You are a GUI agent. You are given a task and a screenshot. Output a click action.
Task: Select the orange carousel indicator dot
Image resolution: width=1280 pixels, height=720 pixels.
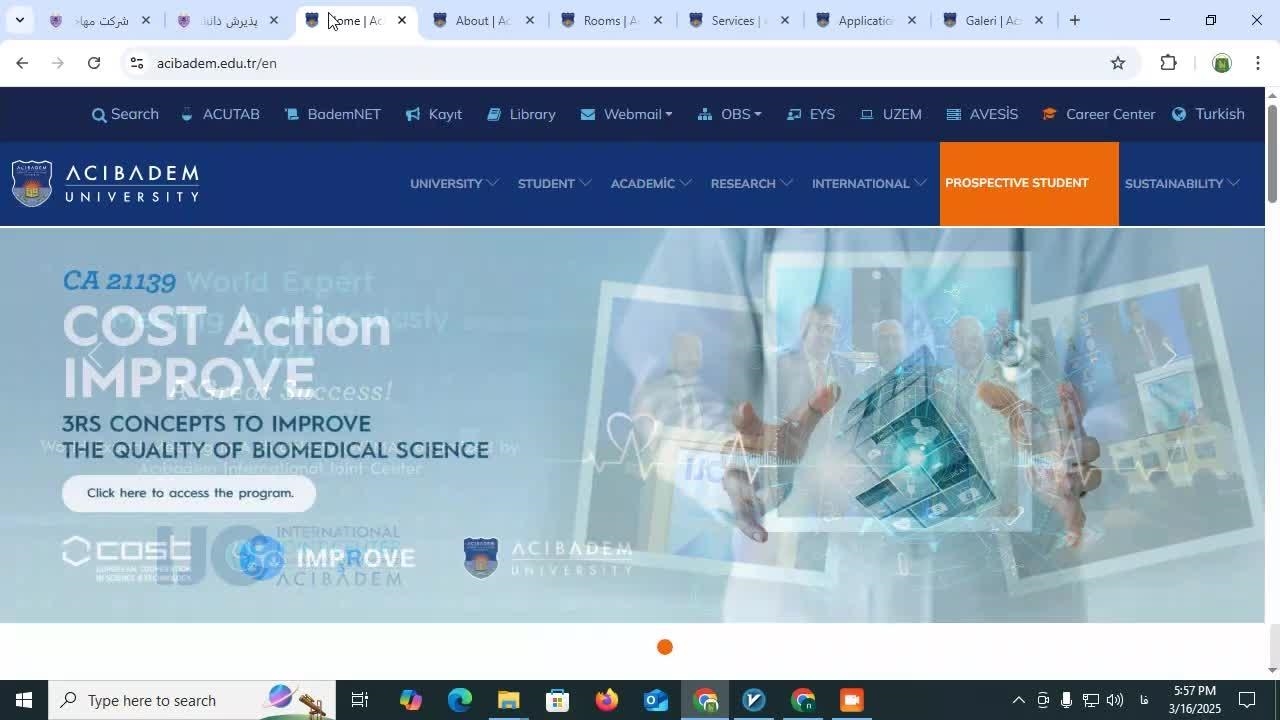click(x=665, y=647)
